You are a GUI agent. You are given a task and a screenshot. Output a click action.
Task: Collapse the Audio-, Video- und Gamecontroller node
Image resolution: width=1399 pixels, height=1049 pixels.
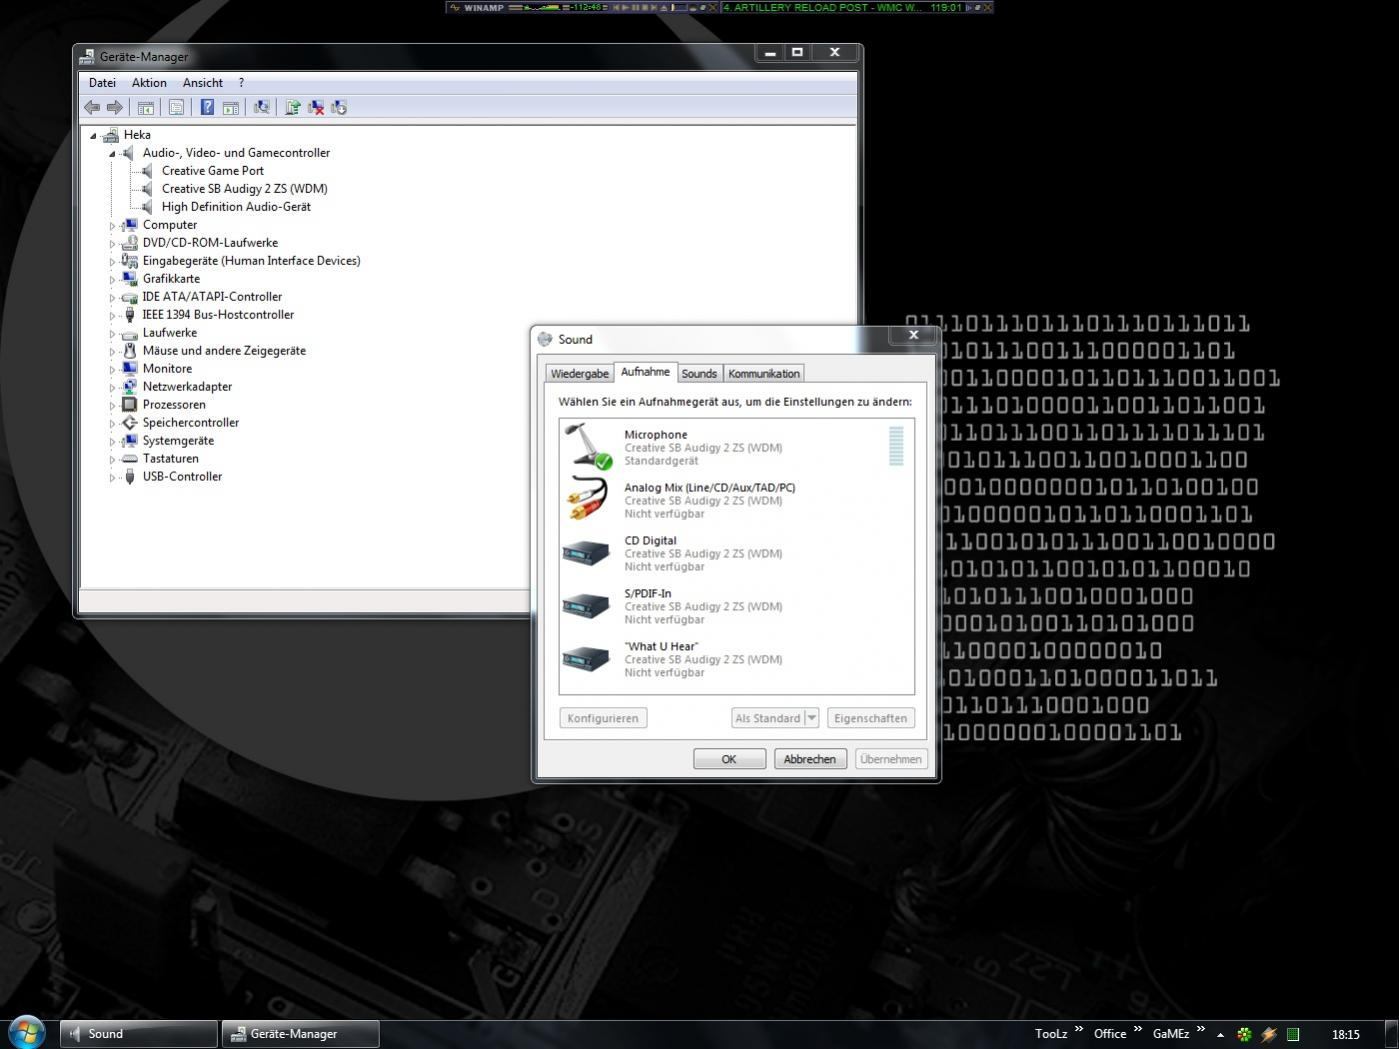point(112,154)
